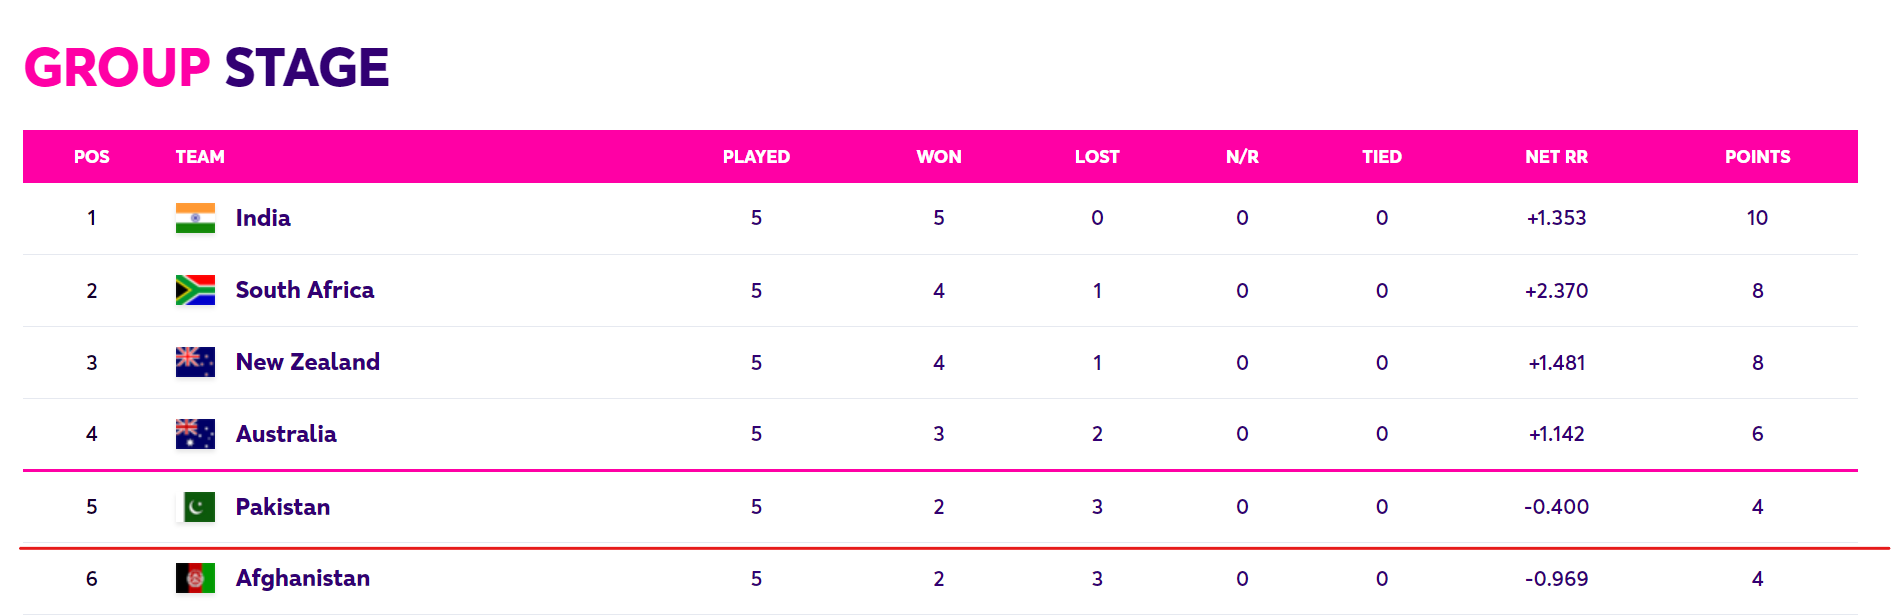1891x616 pixels.
Task: Open the South Africa team link
Action: [x=305, y=290]
